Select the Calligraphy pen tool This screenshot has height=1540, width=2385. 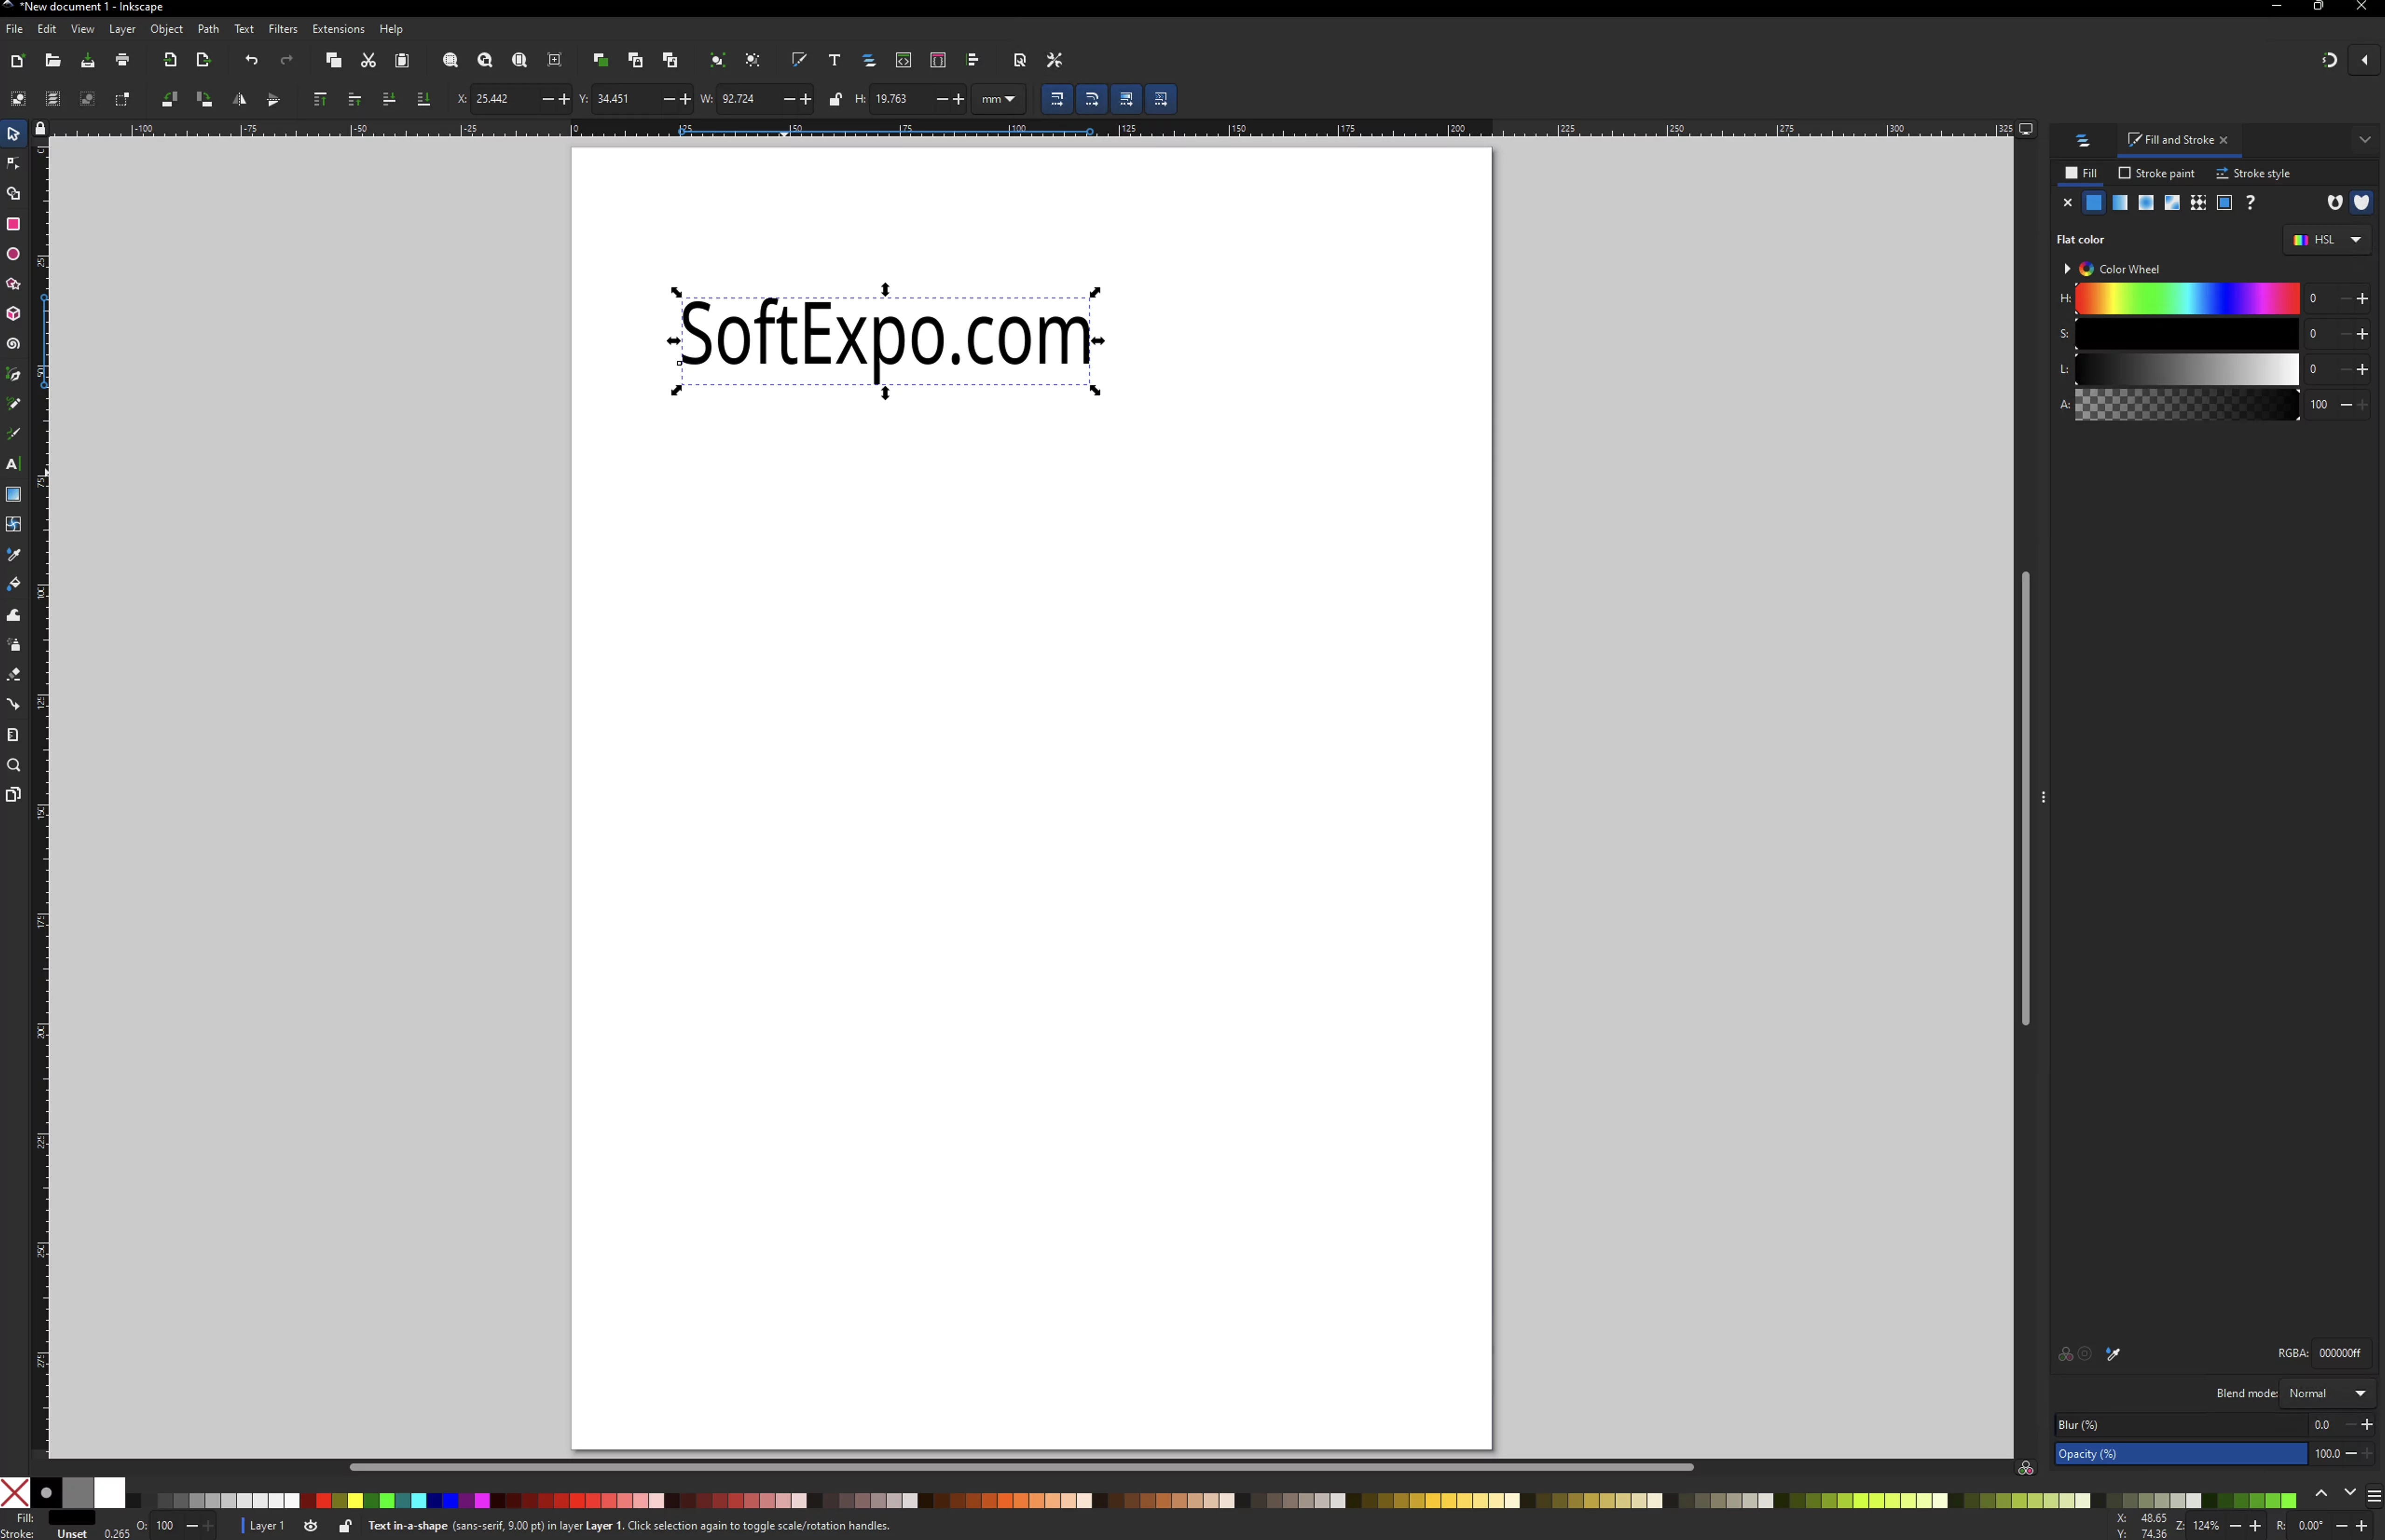13,433
